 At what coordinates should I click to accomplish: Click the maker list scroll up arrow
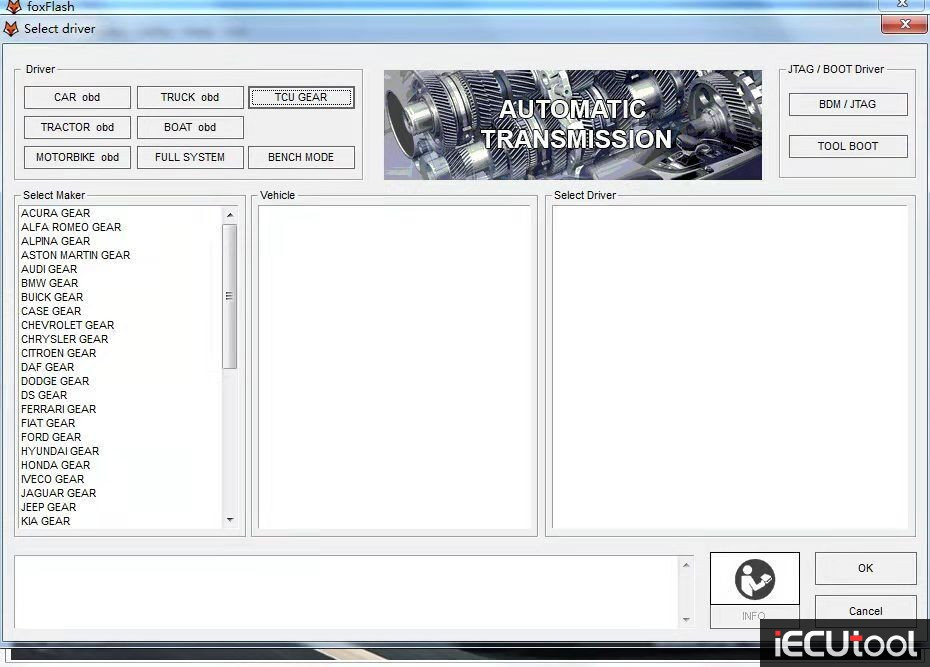coord(230,215)
